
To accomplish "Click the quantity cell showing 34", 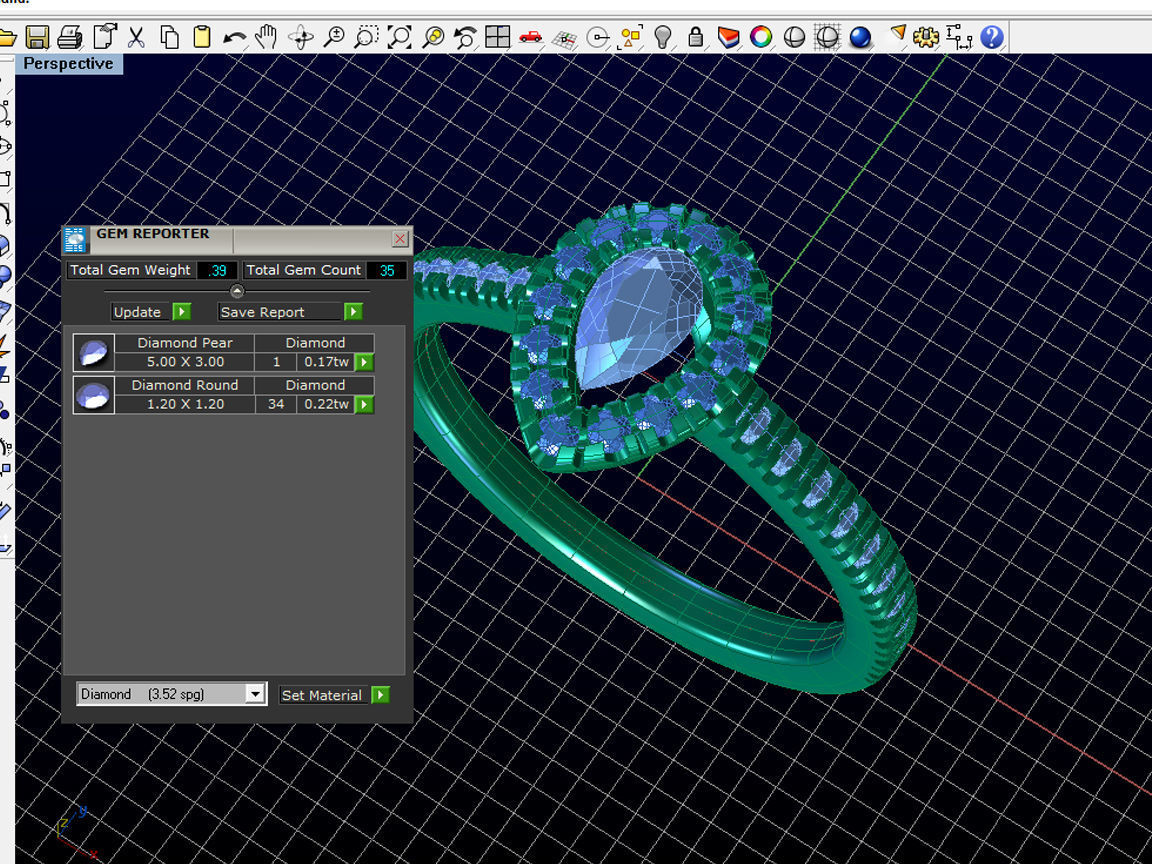I will tap(276, 405).
